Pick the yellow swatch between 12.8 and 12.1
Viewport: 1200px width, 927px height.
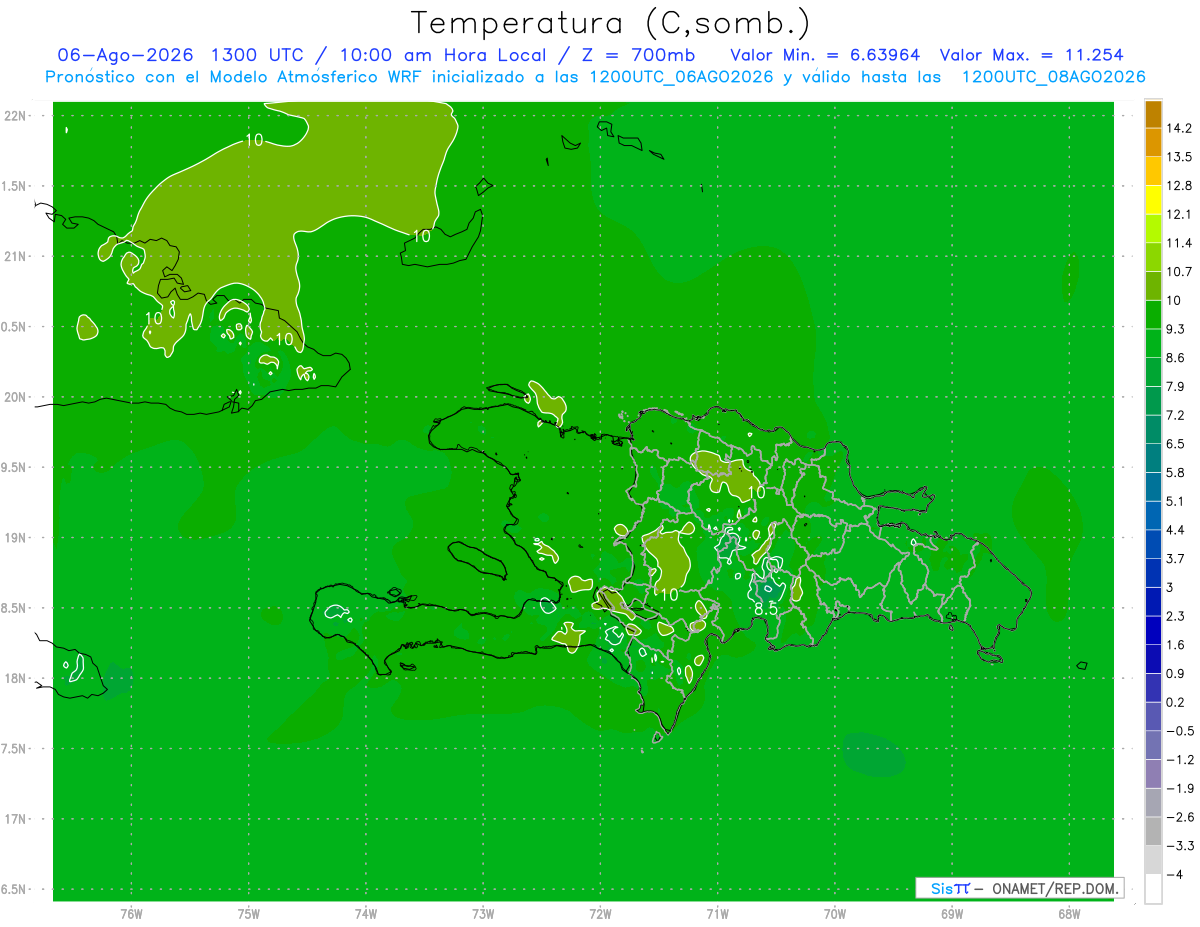tap(1153, 200)
